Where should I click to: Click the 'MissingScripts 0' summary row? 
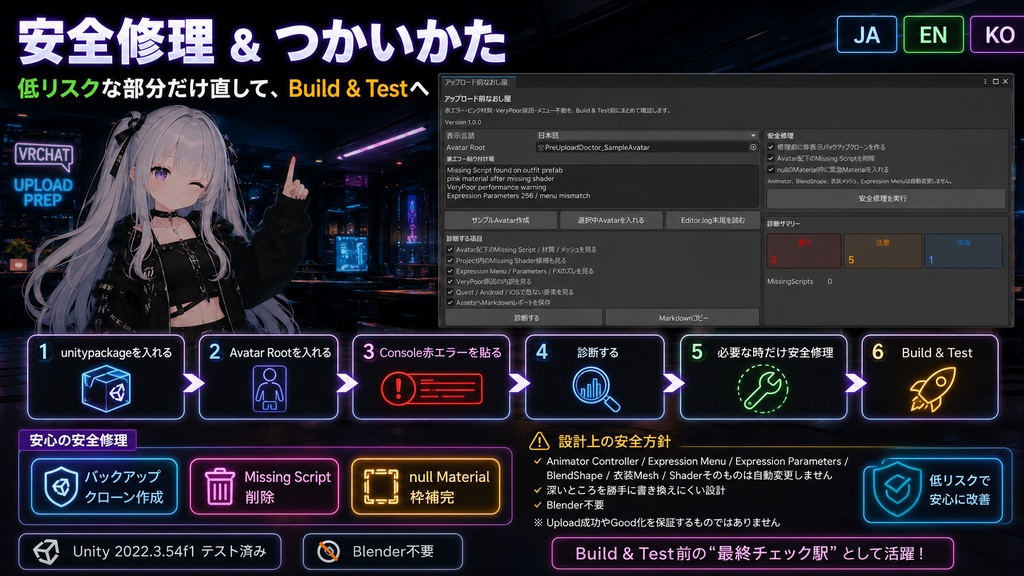click(800, 281)
